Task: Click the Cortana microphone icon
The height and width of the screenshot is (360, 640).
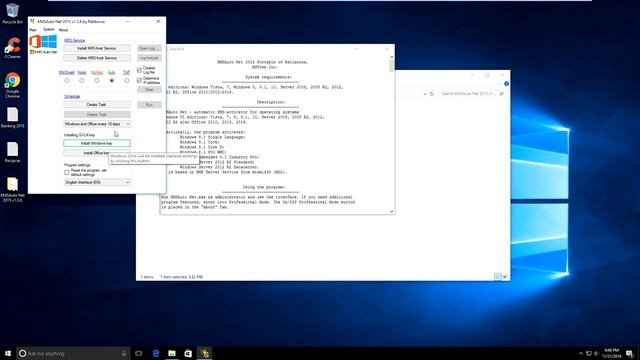Action: (x=124, y=353)
